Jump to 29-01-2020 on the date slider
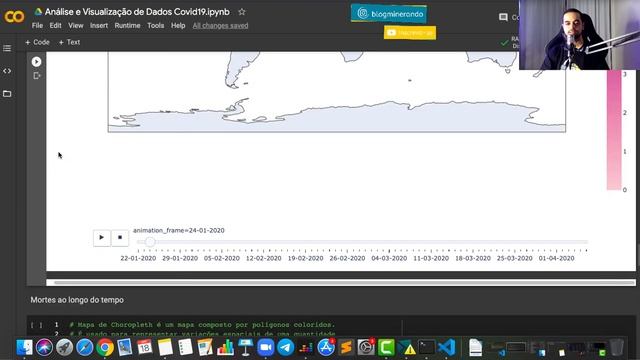Viewport: 640px width, 360px height. (180, 258)
